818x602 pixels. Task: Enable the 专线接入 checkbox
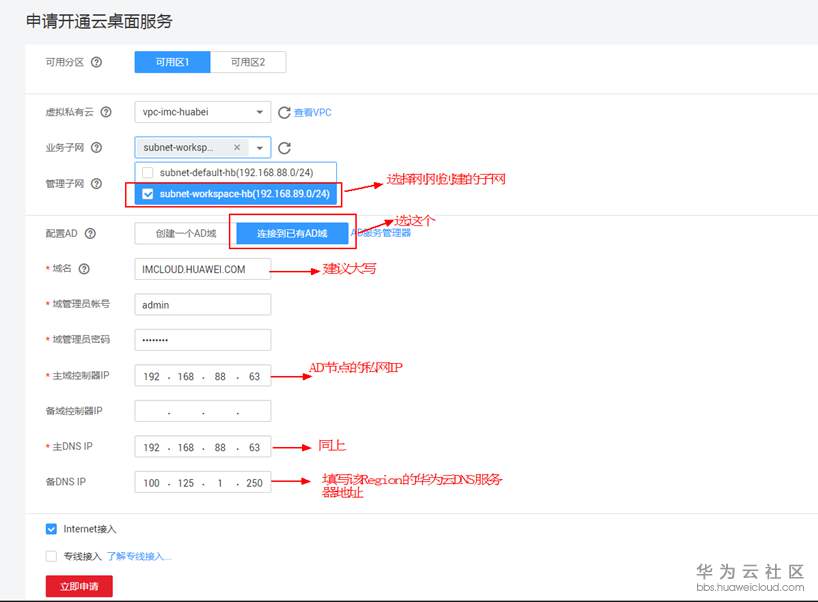pos(51,557)
